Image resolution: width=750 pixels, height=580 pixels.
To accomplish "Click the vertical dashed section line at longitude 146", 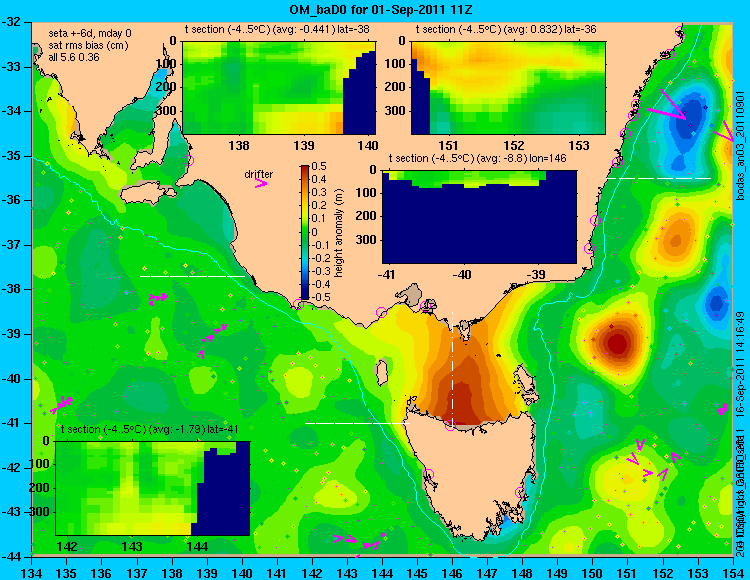I will point(452,368).
